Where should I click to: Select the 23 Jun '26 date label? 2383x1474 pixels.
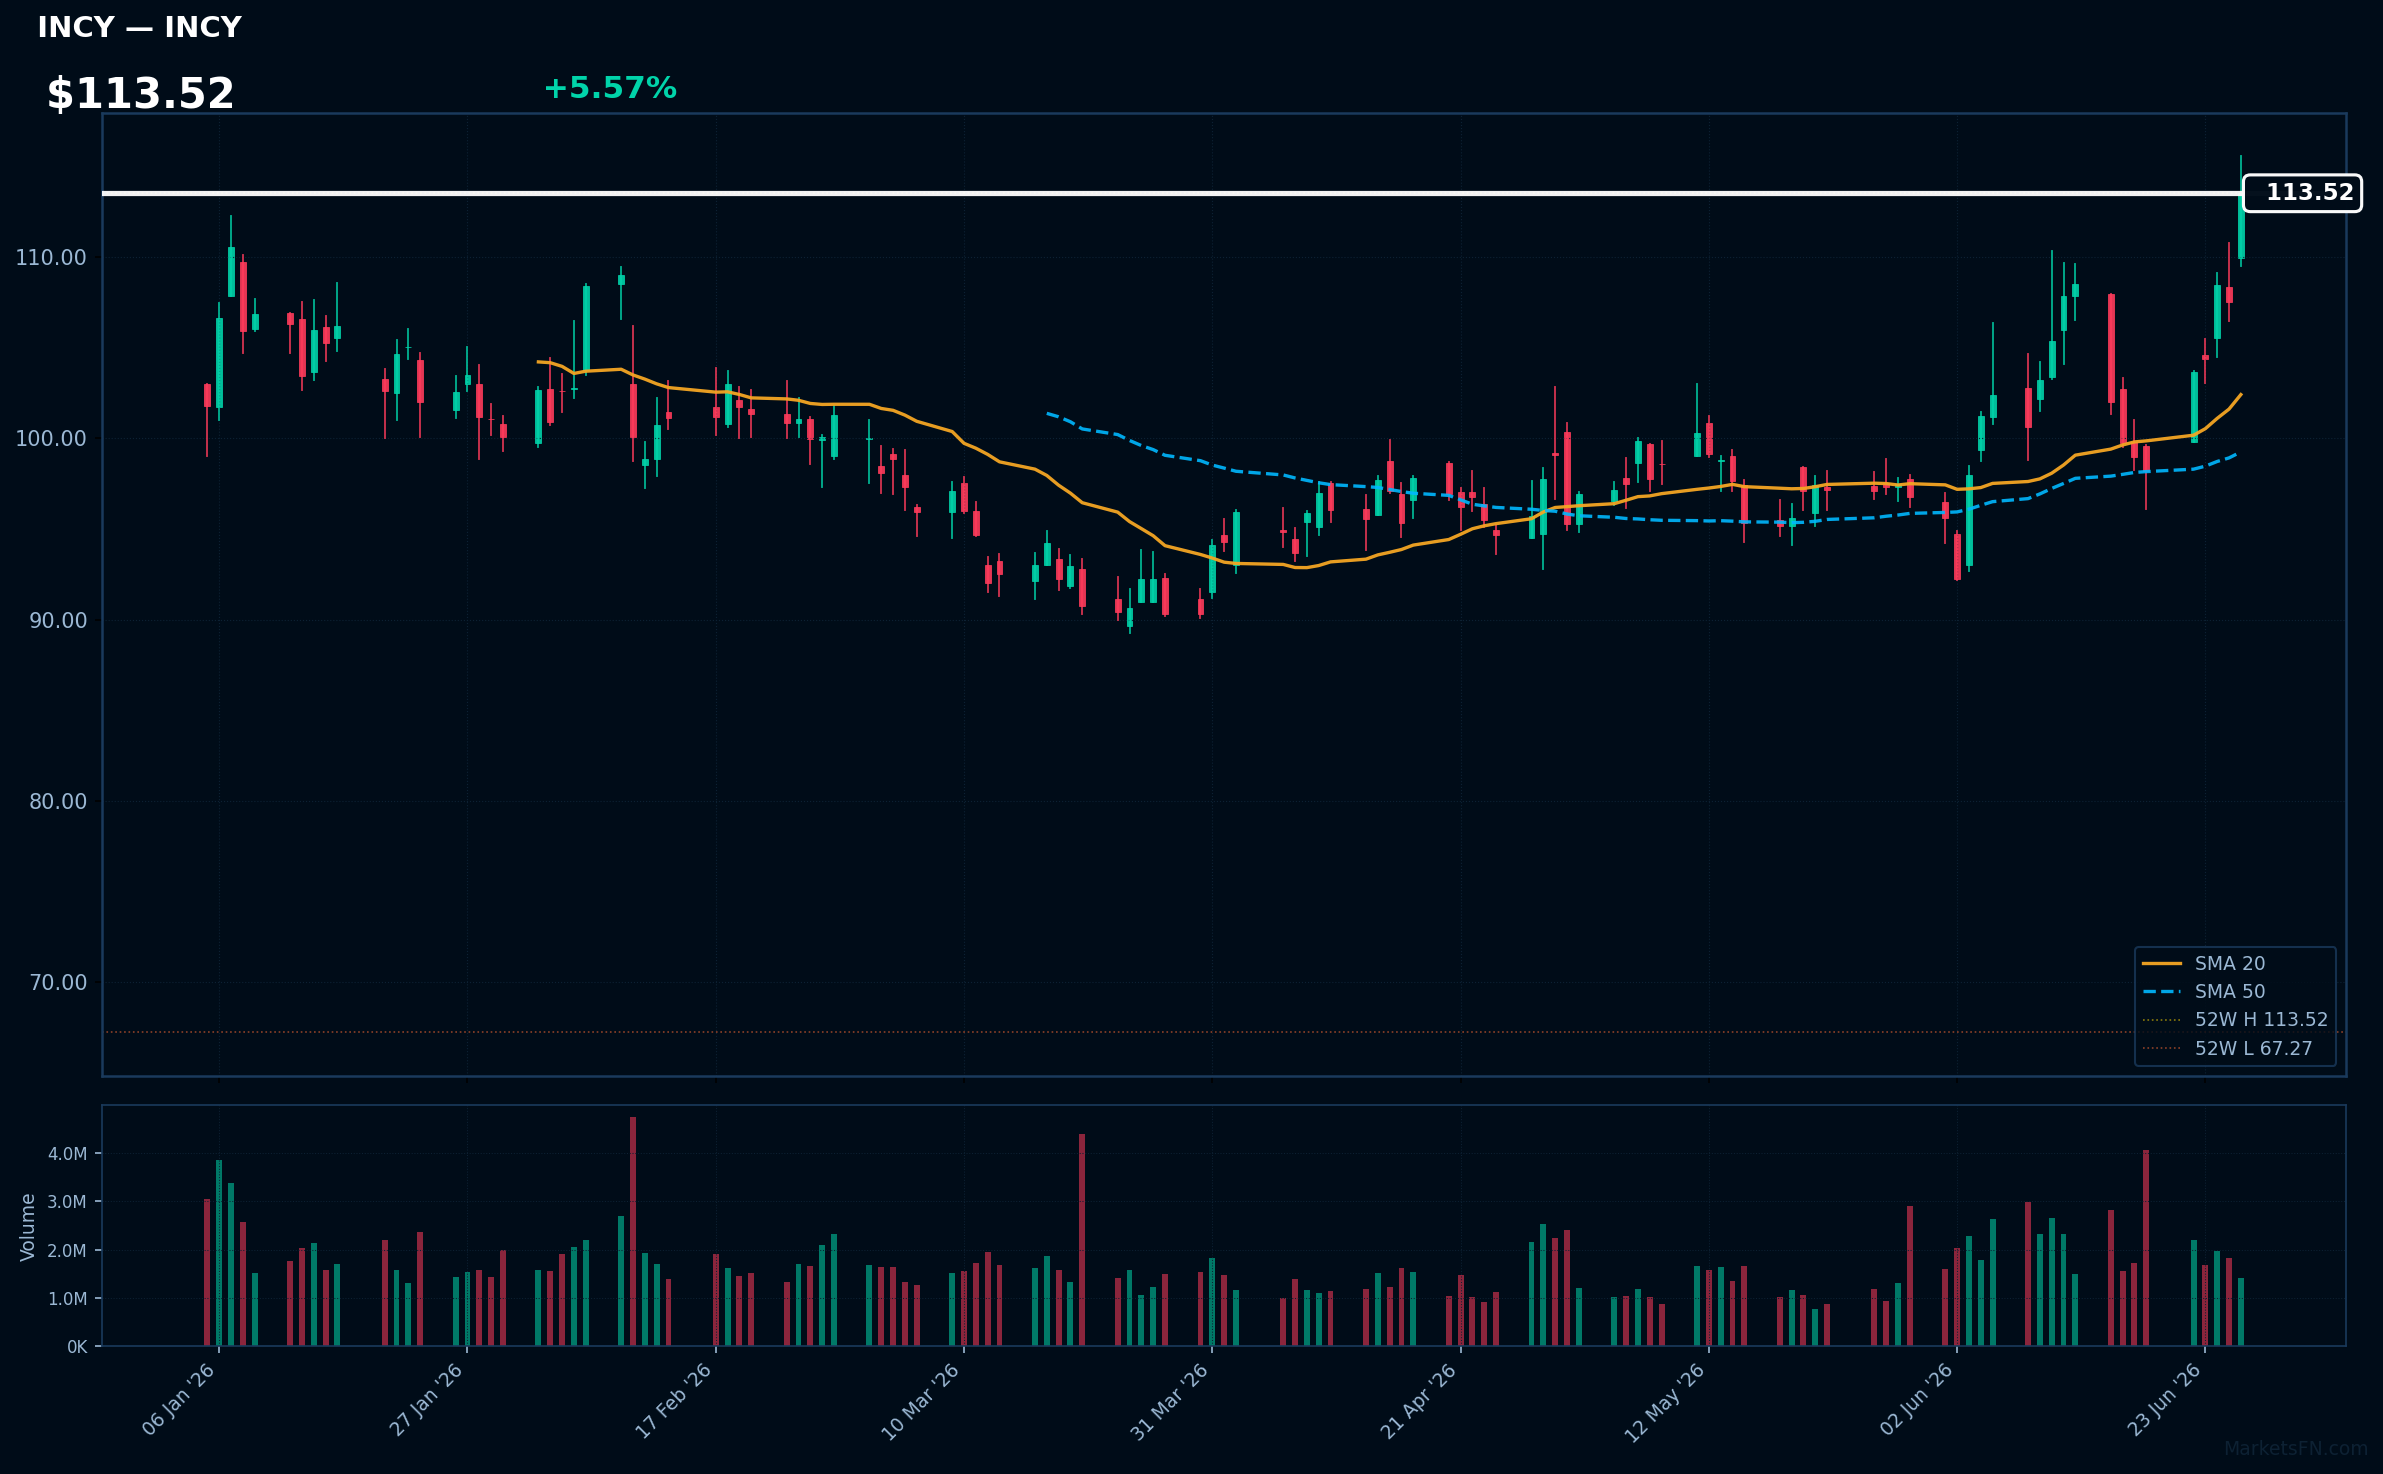click(x=2164, y=1400)
